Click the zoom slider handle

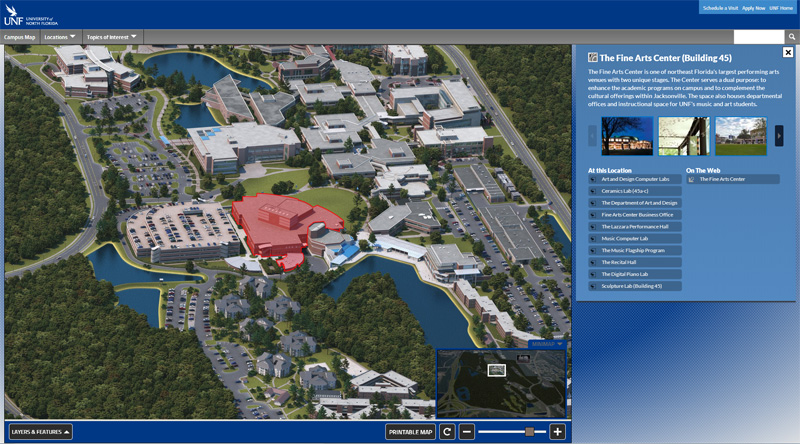tap(529, 432)
